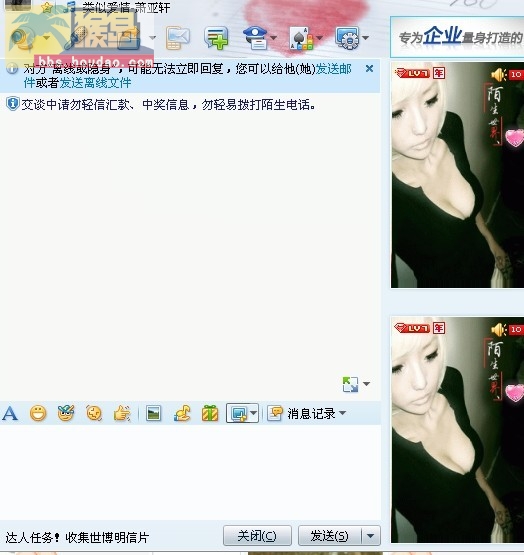This screenshot has height=555, width=524.
Task: Open the lower QQ show avatar image
Action: 457,430
